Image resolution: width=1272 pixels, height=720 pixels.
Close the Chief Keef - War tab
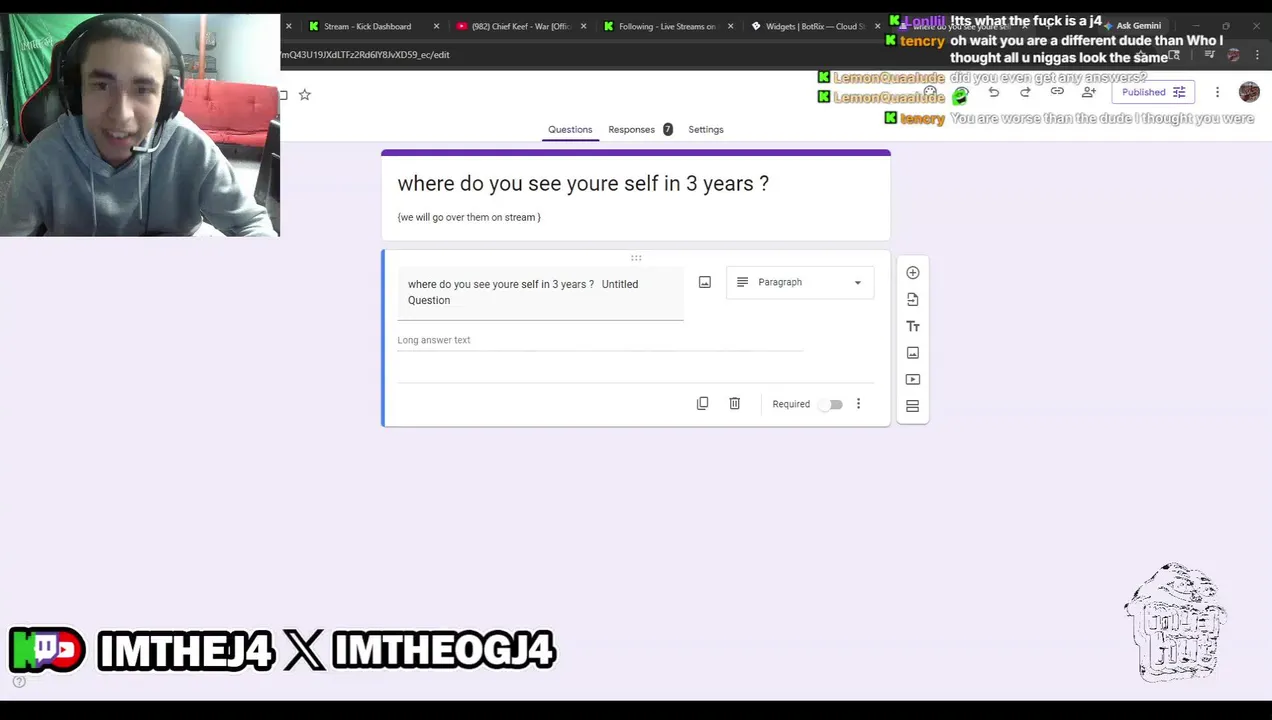[583, 26]
